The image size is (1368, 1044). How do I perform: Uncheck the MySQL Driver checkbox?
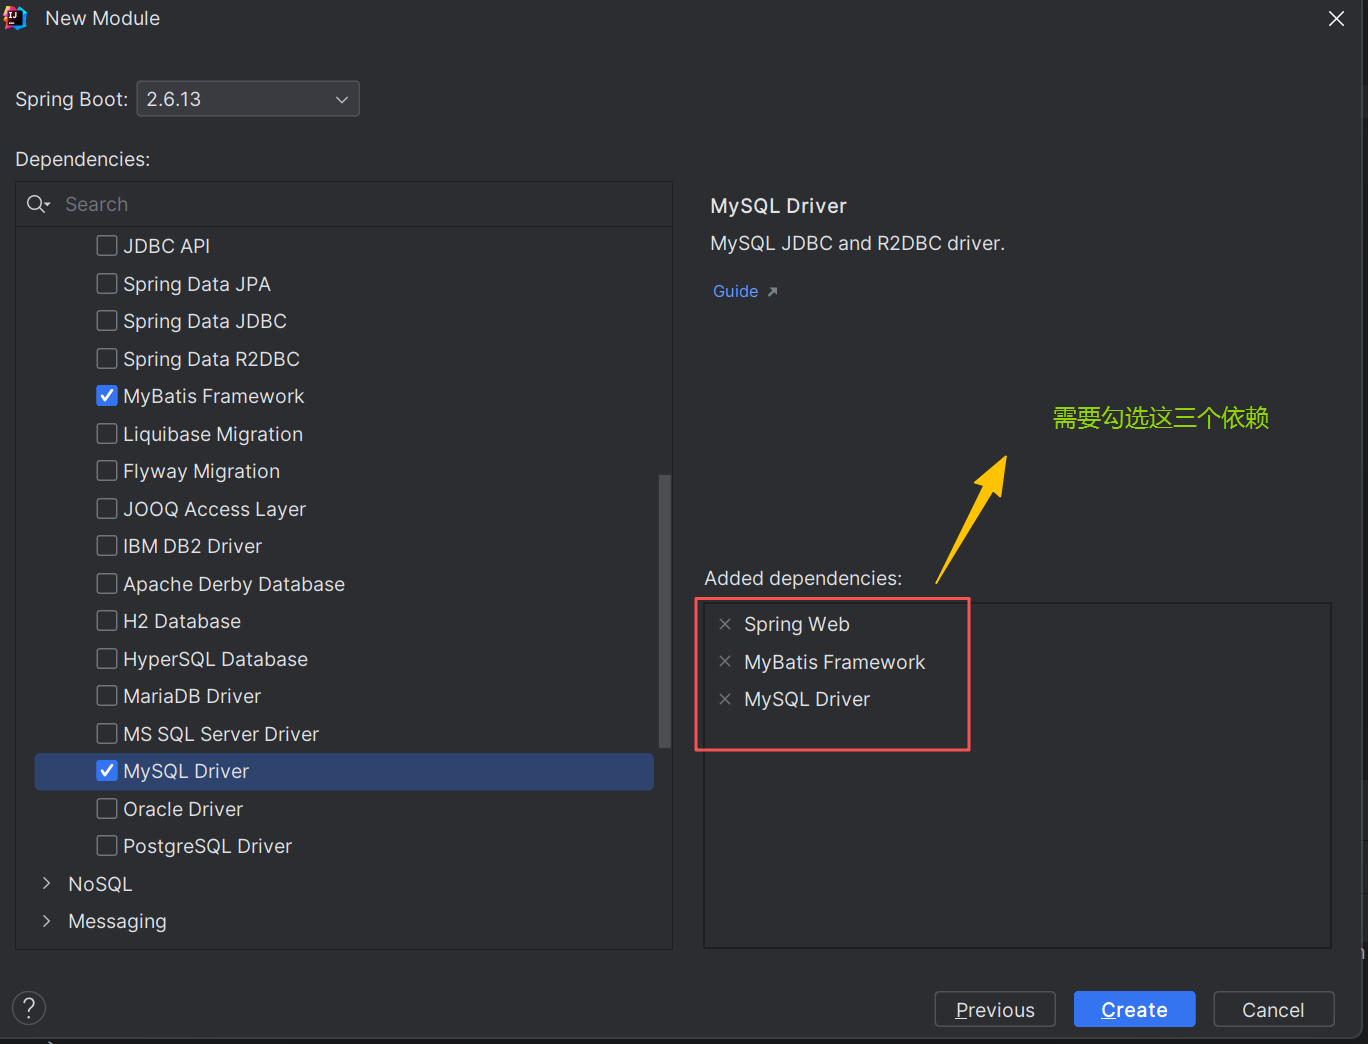pyautogui.click(x=107, y=771)
